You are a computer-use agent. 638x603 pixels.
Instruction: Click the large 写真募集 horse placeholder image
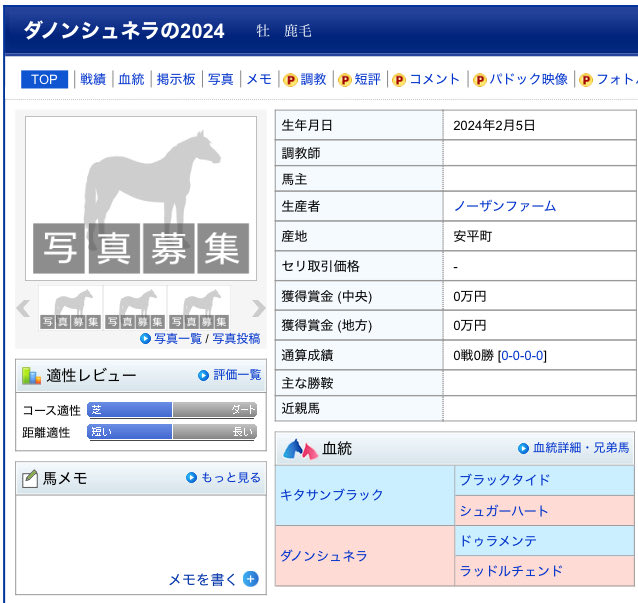point(141,199)
